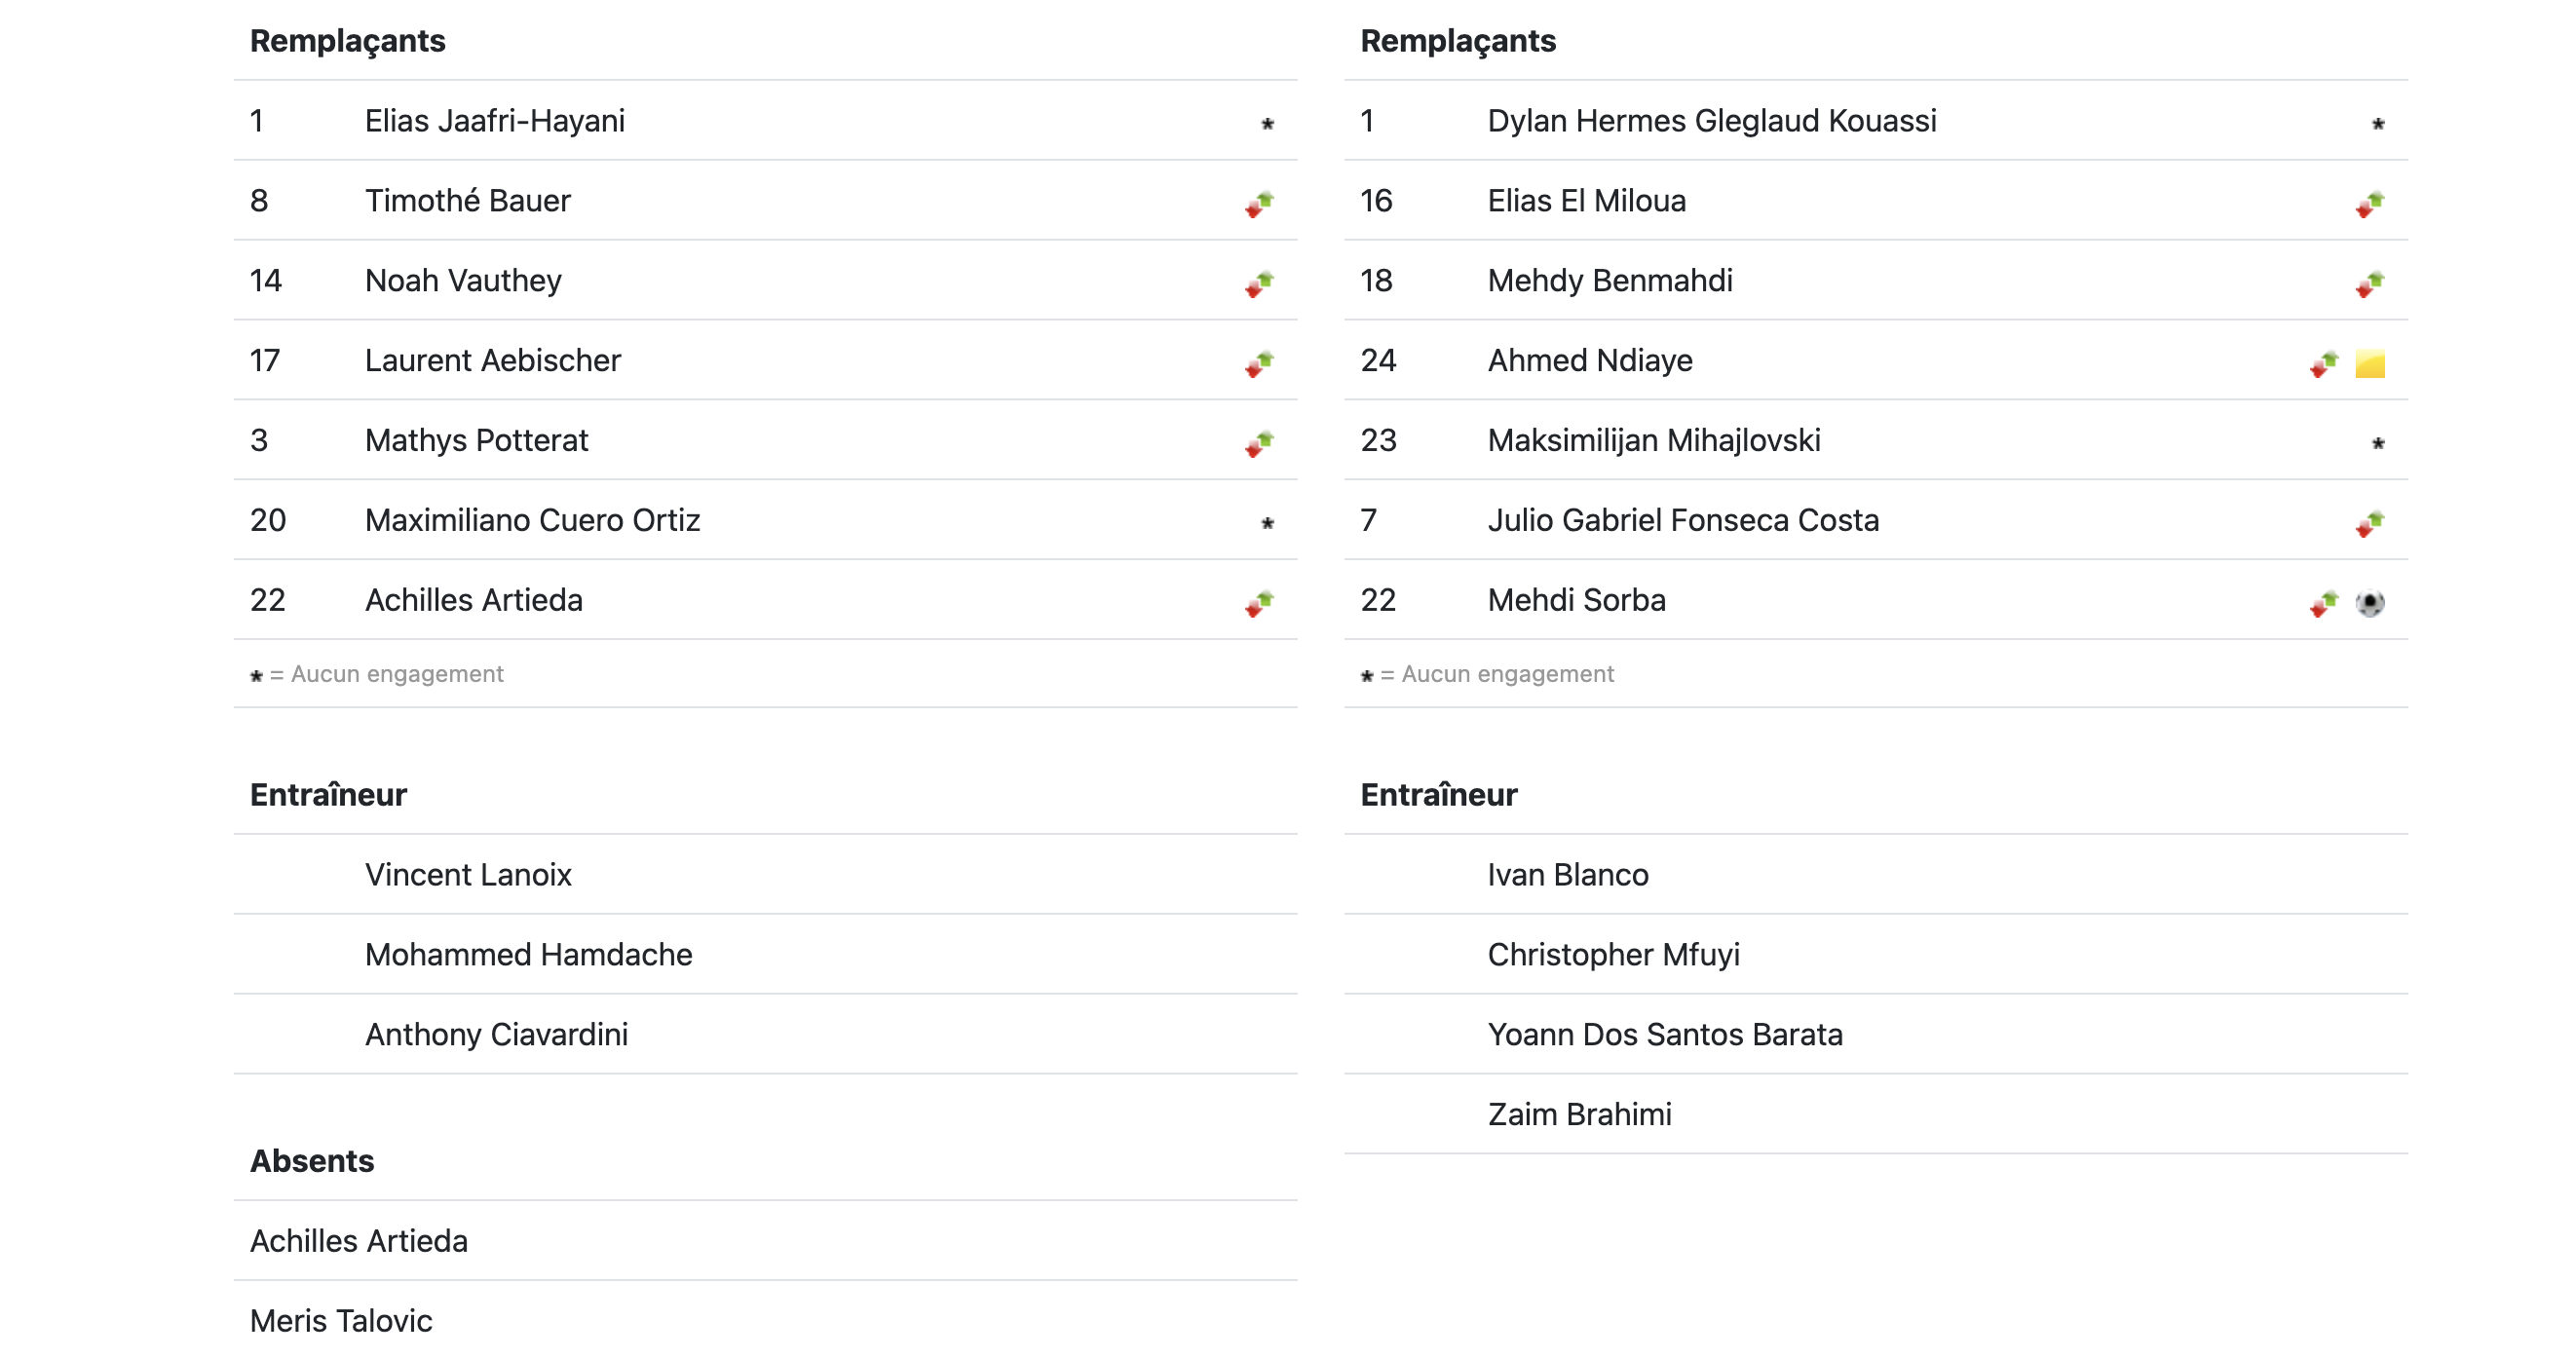Image resolution: width=2576 pixels, height=1358 pixels.
Task: Select assistant coach Zaim Brahimi
Action: (x=1579, y=1114)
